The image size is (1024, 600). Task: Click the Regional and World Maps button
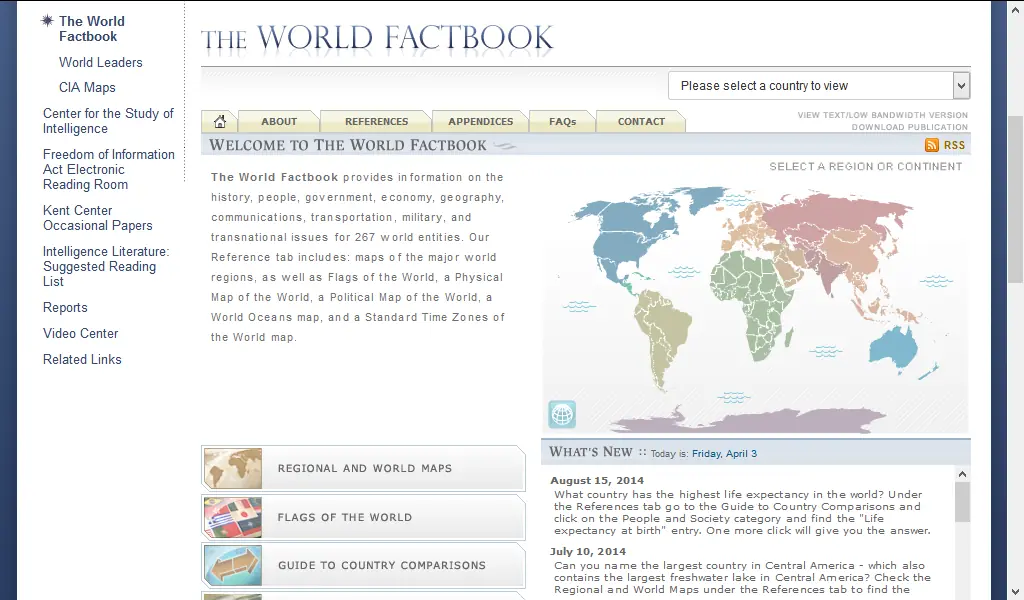[363, 468]
